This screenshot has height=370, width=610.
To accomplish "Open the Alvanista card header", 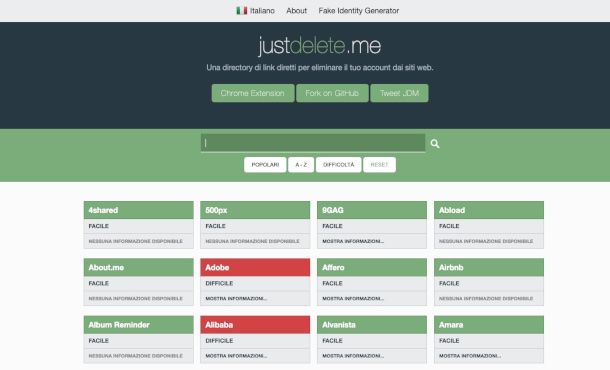I will click(372, 324).
